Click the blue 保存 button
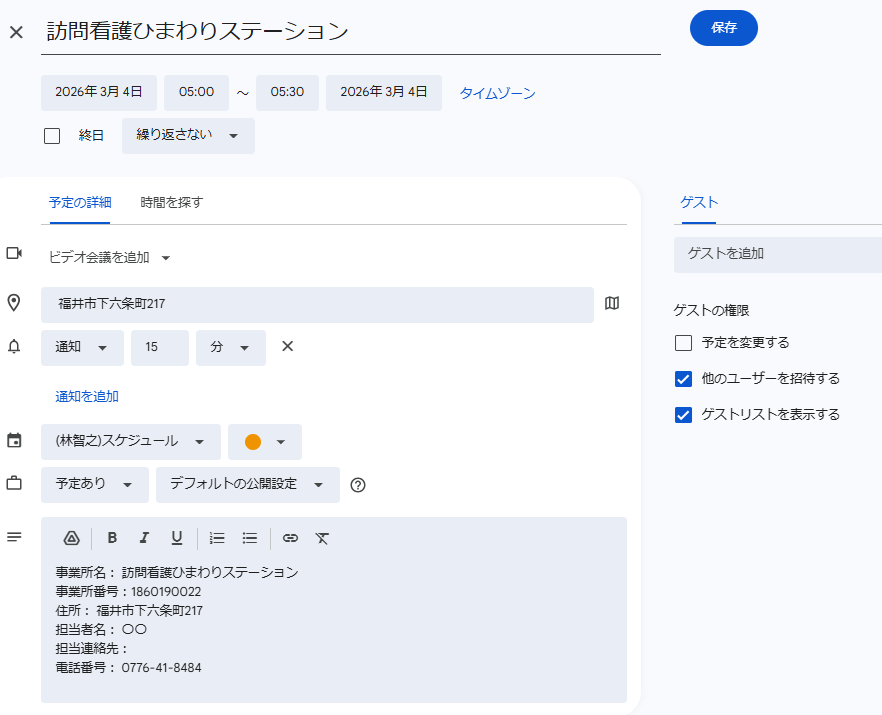The image size is (882, 715). [723, 28]
